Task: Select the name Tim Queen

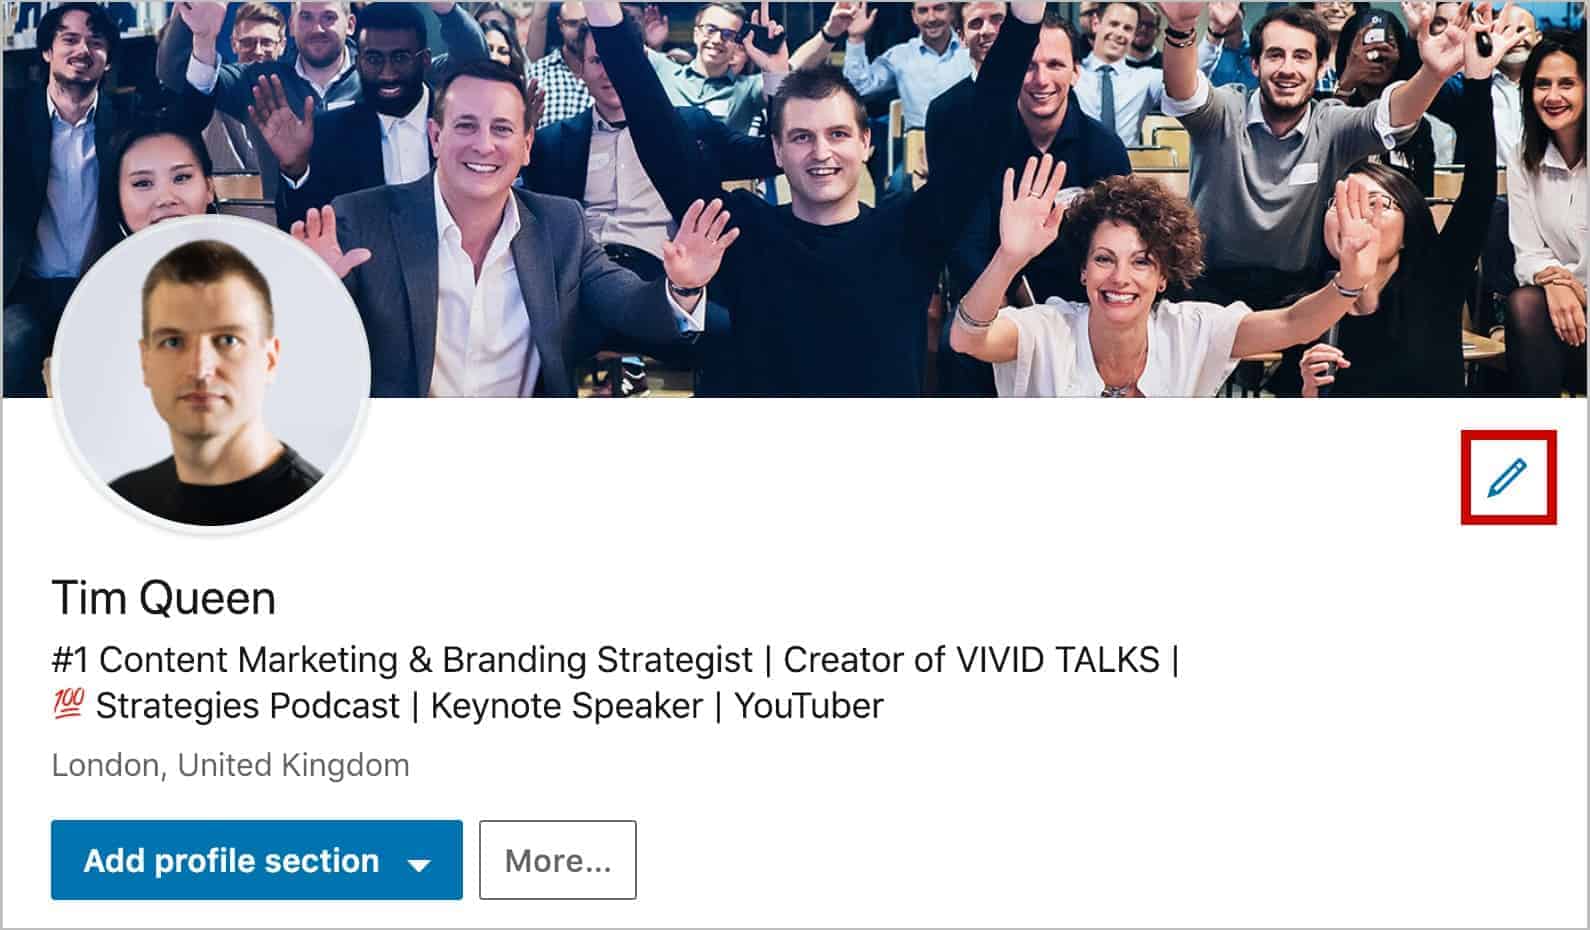Action: pos(163,598)
